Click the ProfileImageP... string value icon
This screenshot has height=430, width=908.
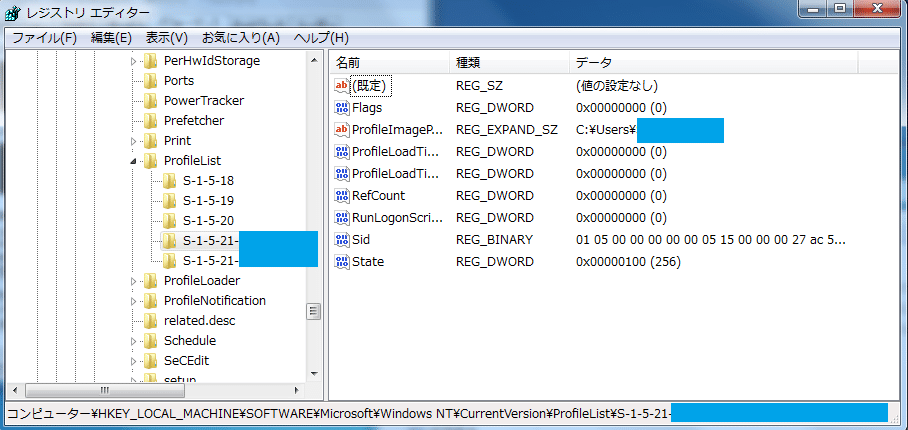coord(342,130)
